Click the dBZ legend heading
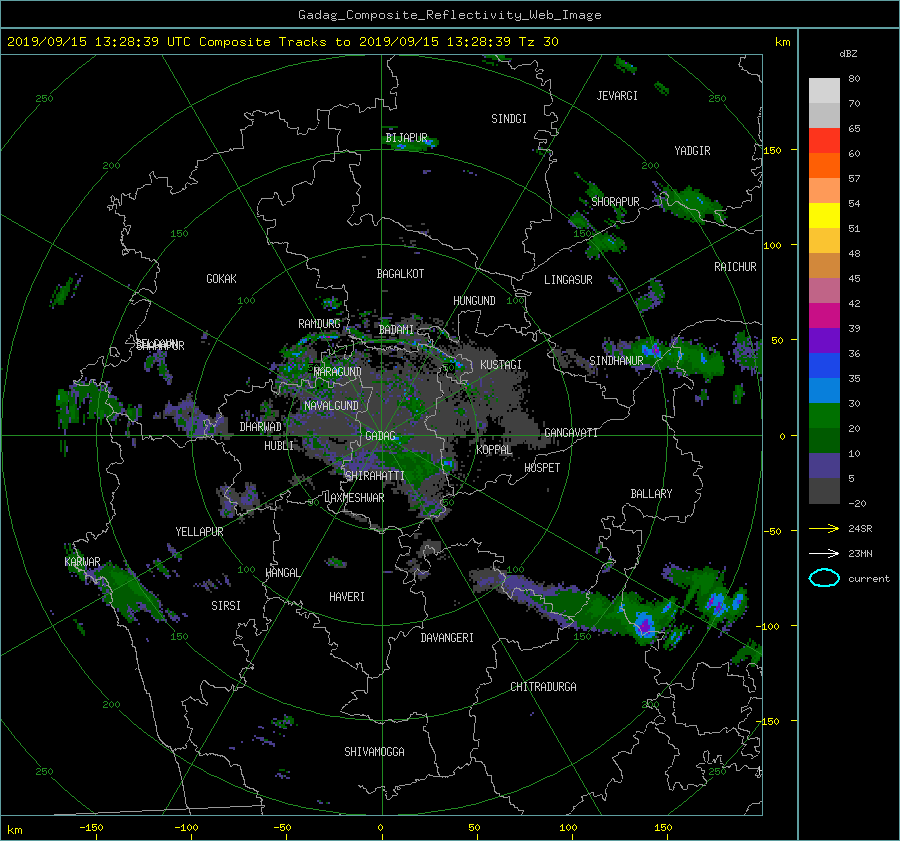The height and width of the screenshot is (841, 900). point(848,54)
